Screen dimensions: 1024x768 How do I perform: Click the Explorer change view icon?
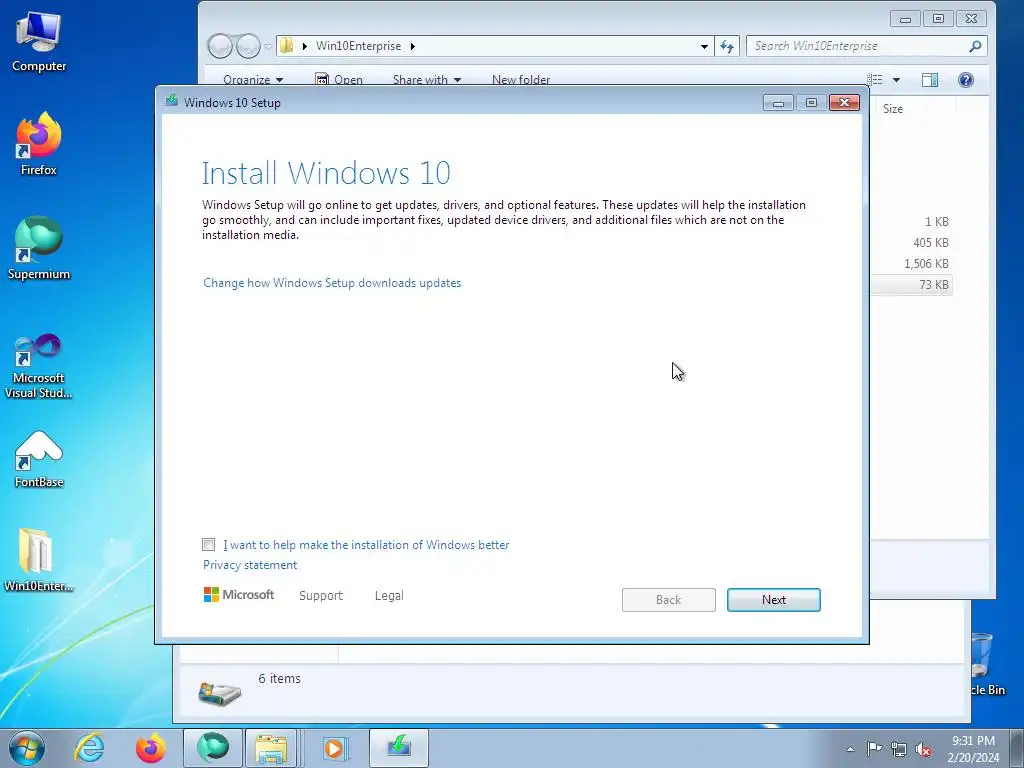[874, 80]
